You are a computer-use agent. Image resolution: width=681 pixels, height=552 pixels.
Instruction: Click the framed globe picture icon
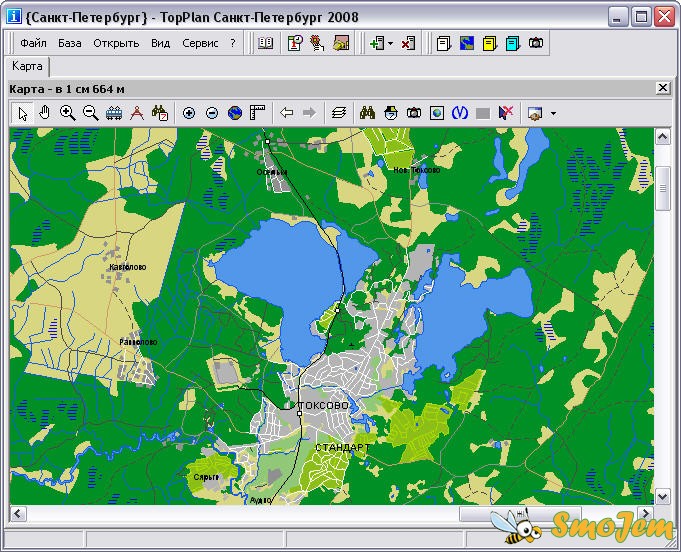pyautogui.click(x=437, y=113)
